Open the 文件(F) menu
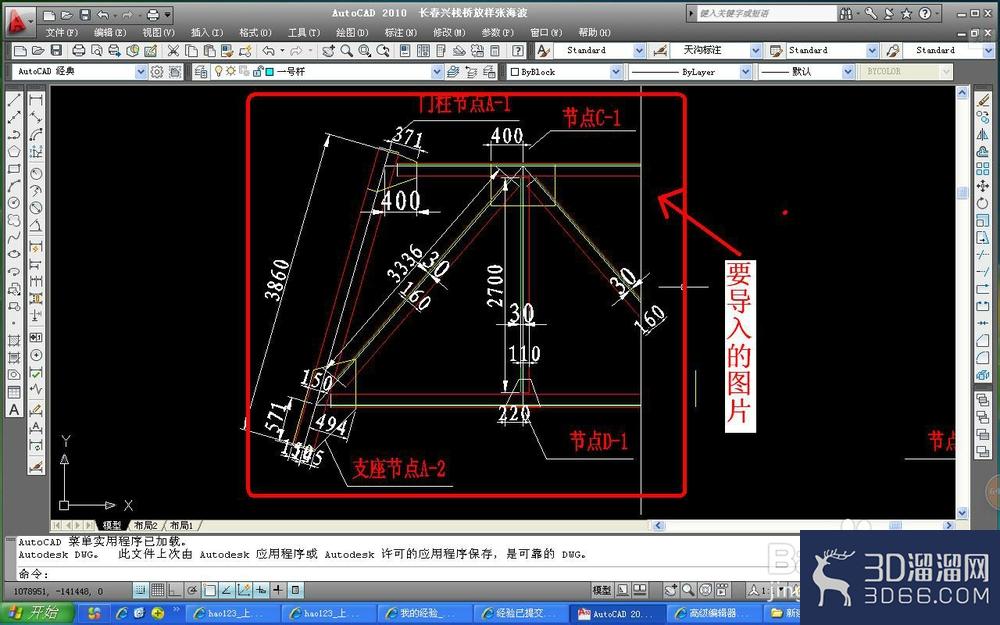This screenshot has height=625, width=1000. 62,33
